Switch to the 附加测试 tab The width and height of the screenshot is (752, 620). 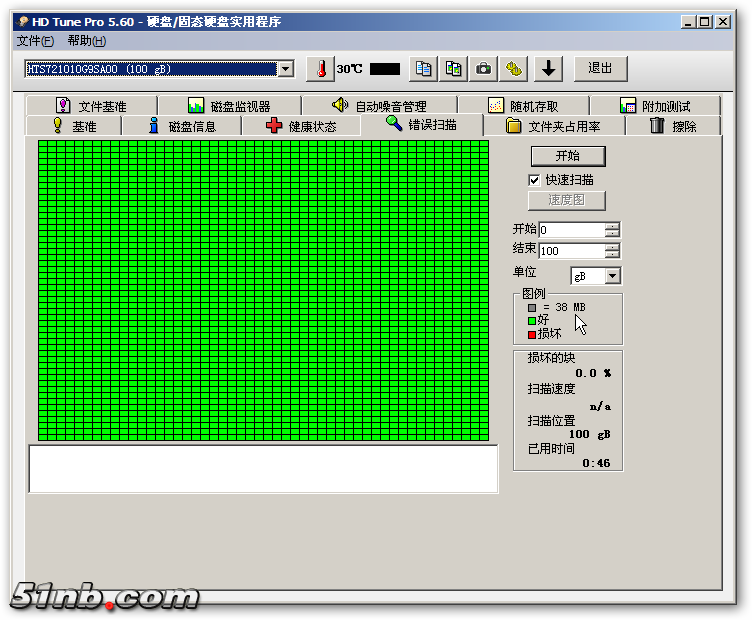(655, 106)
